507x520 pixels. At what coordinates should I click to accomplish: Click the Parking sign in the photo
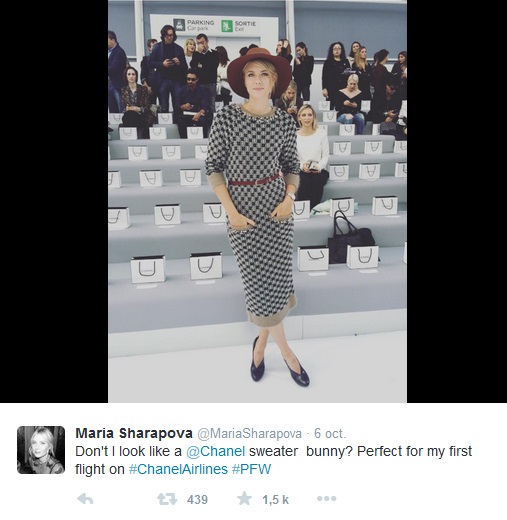(x=194, y=25)
